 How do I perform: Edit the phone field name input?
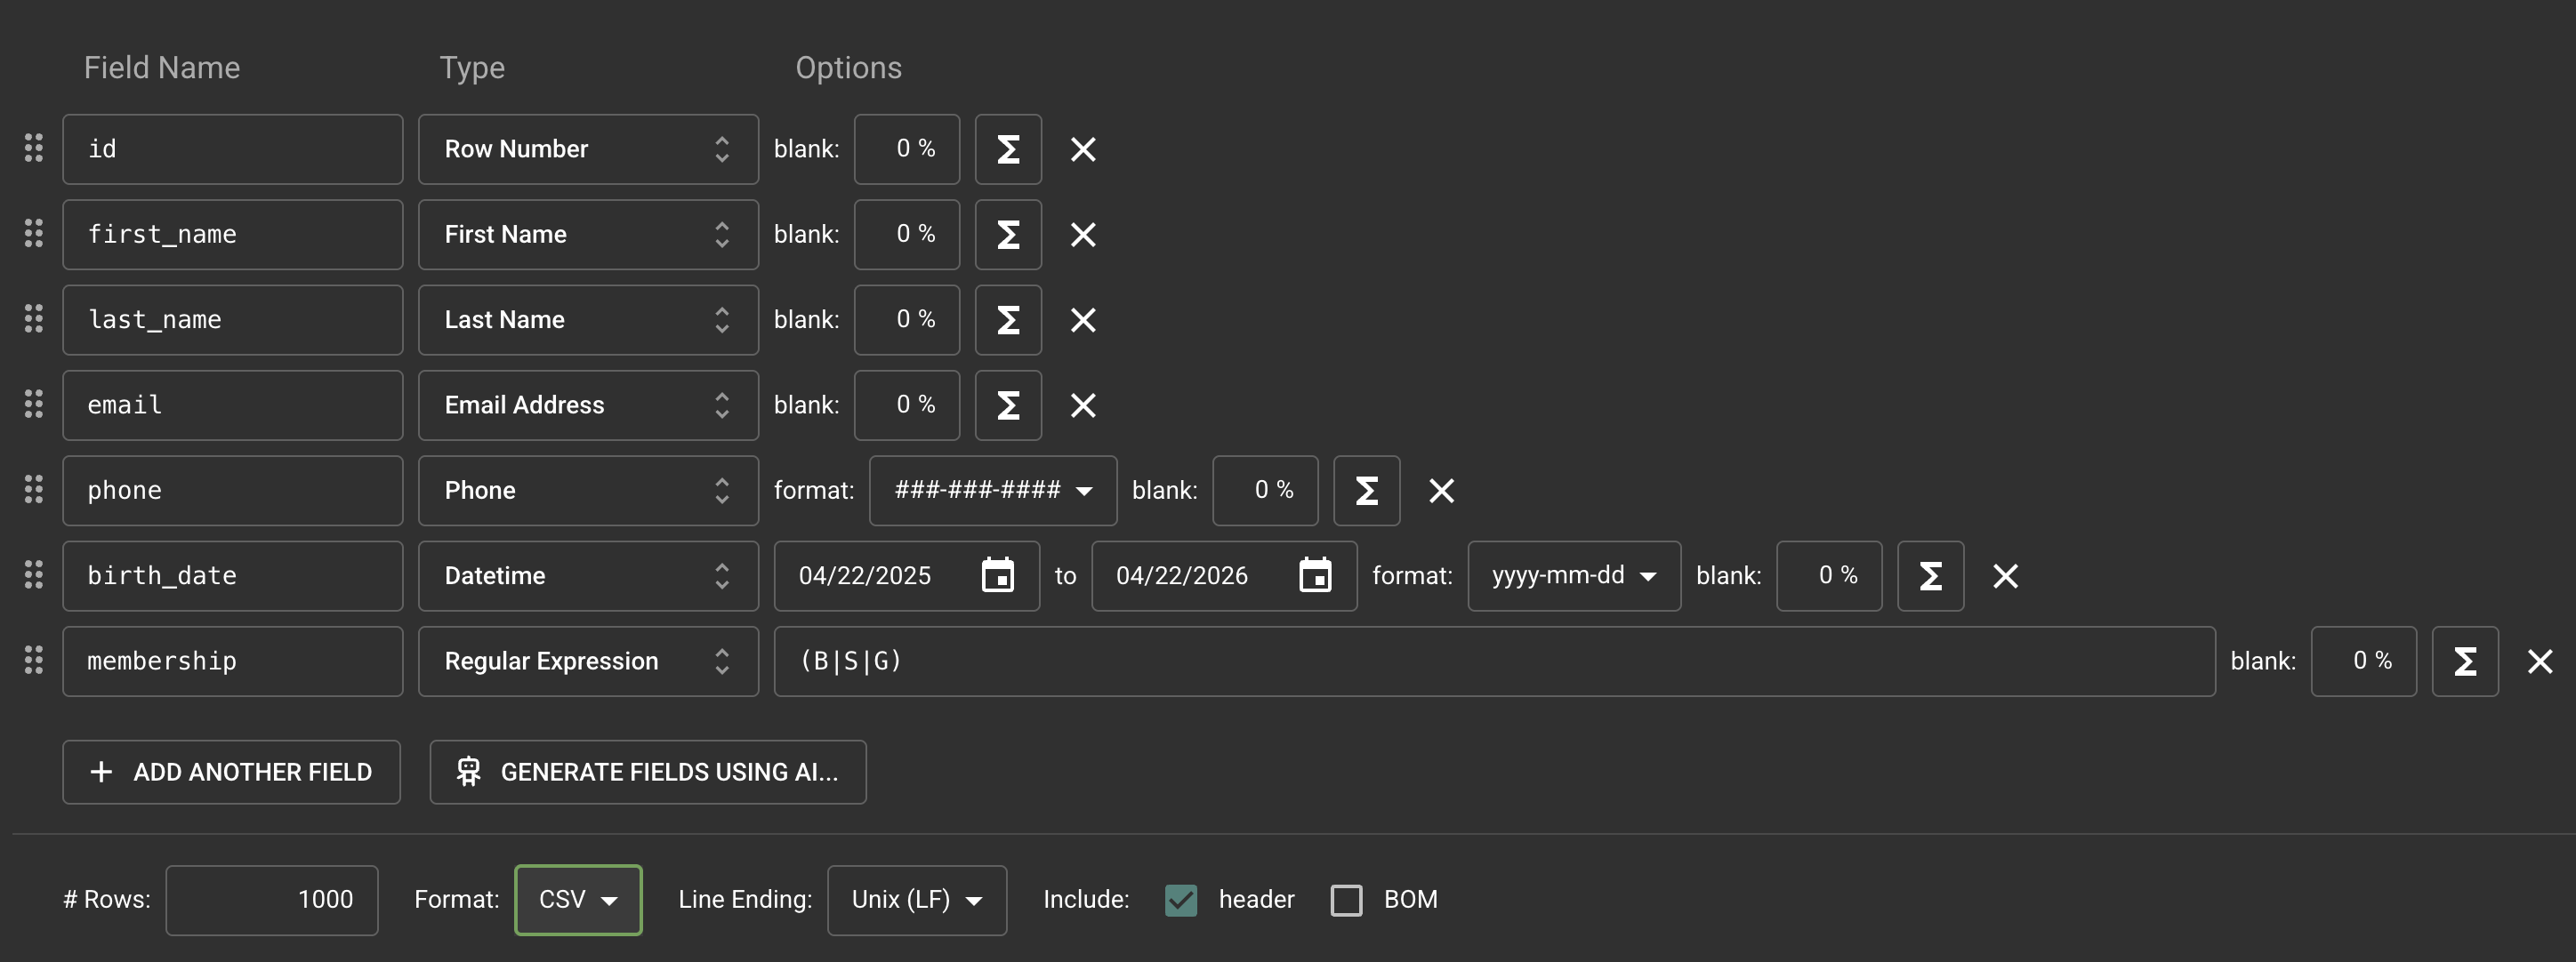tap(232, 490)
